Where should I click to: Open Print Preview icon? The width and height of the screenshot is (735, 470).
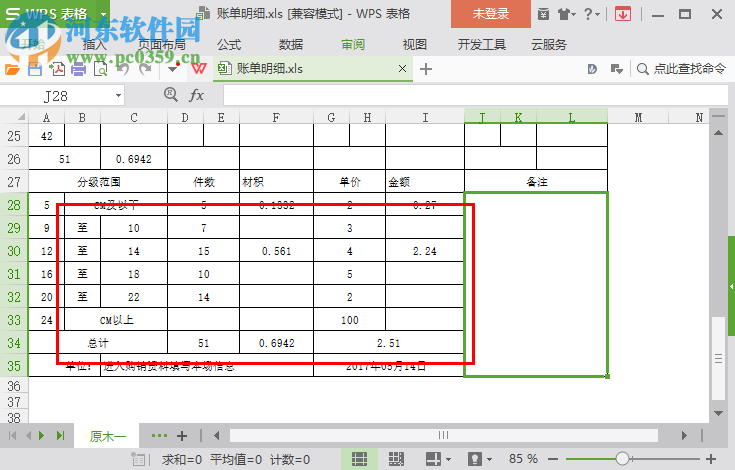(x=100, y=69)
